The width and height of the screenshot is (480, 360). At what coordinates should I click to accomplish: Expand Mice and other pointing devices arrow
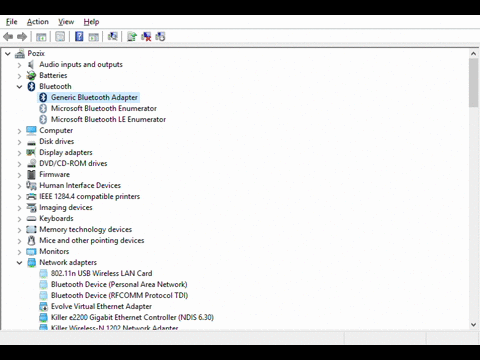click(x=19, y=241)
